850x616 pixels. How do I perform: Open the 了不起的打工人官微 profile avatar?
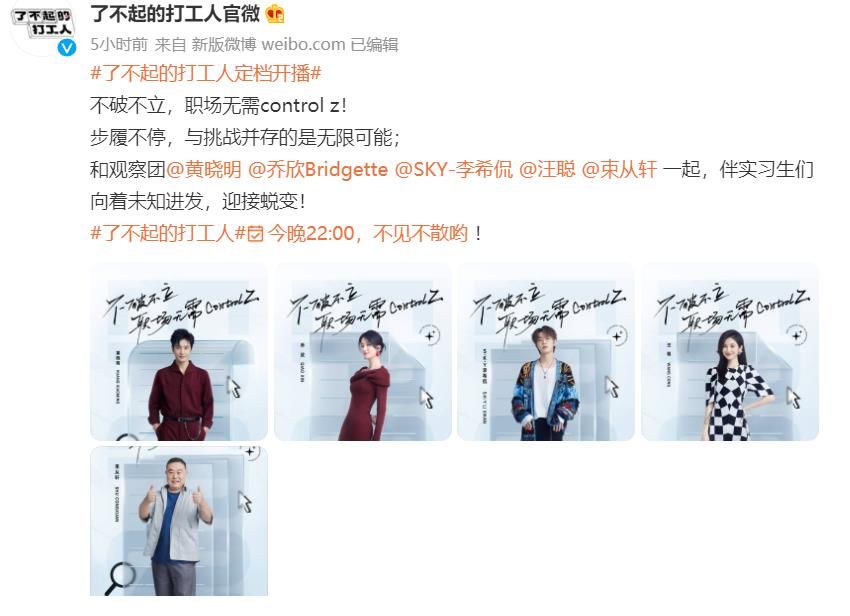point(43,26)
